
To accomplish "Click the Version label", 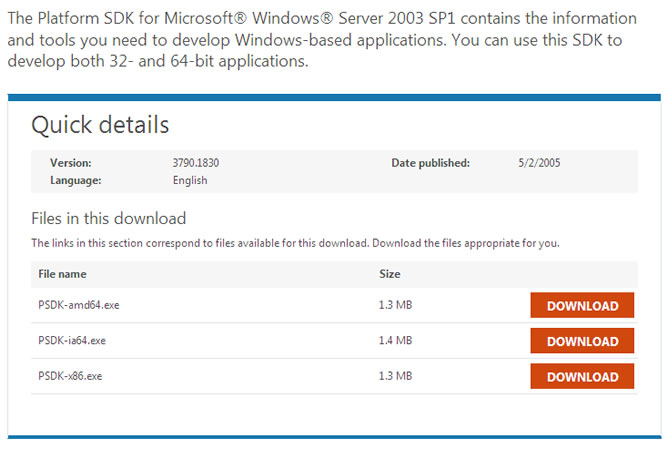I will click(71, 163).
